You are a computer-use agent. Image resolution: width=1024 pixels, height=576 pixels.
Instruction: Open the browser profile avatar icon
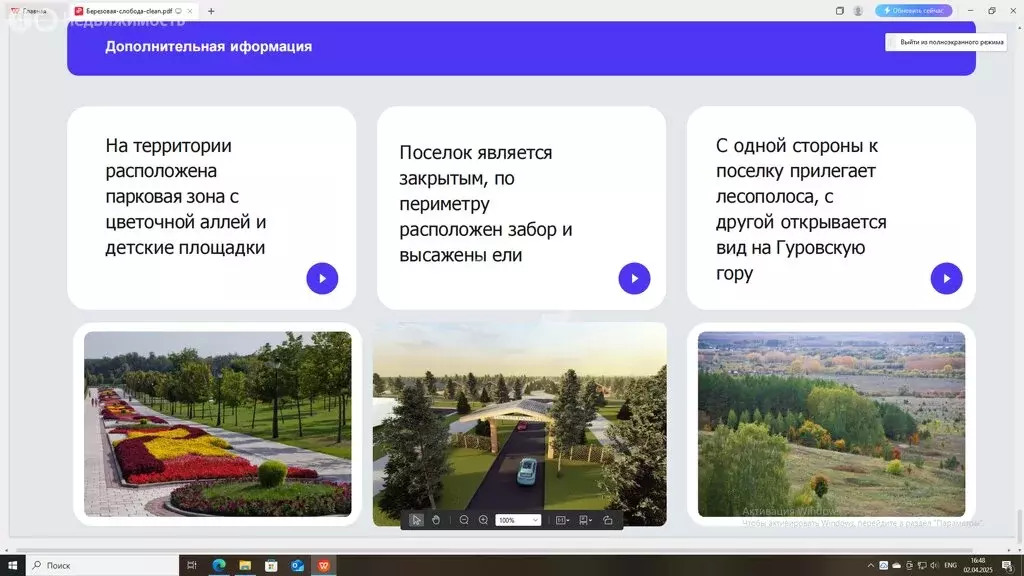pyautogui.click(x=858, y=10)
